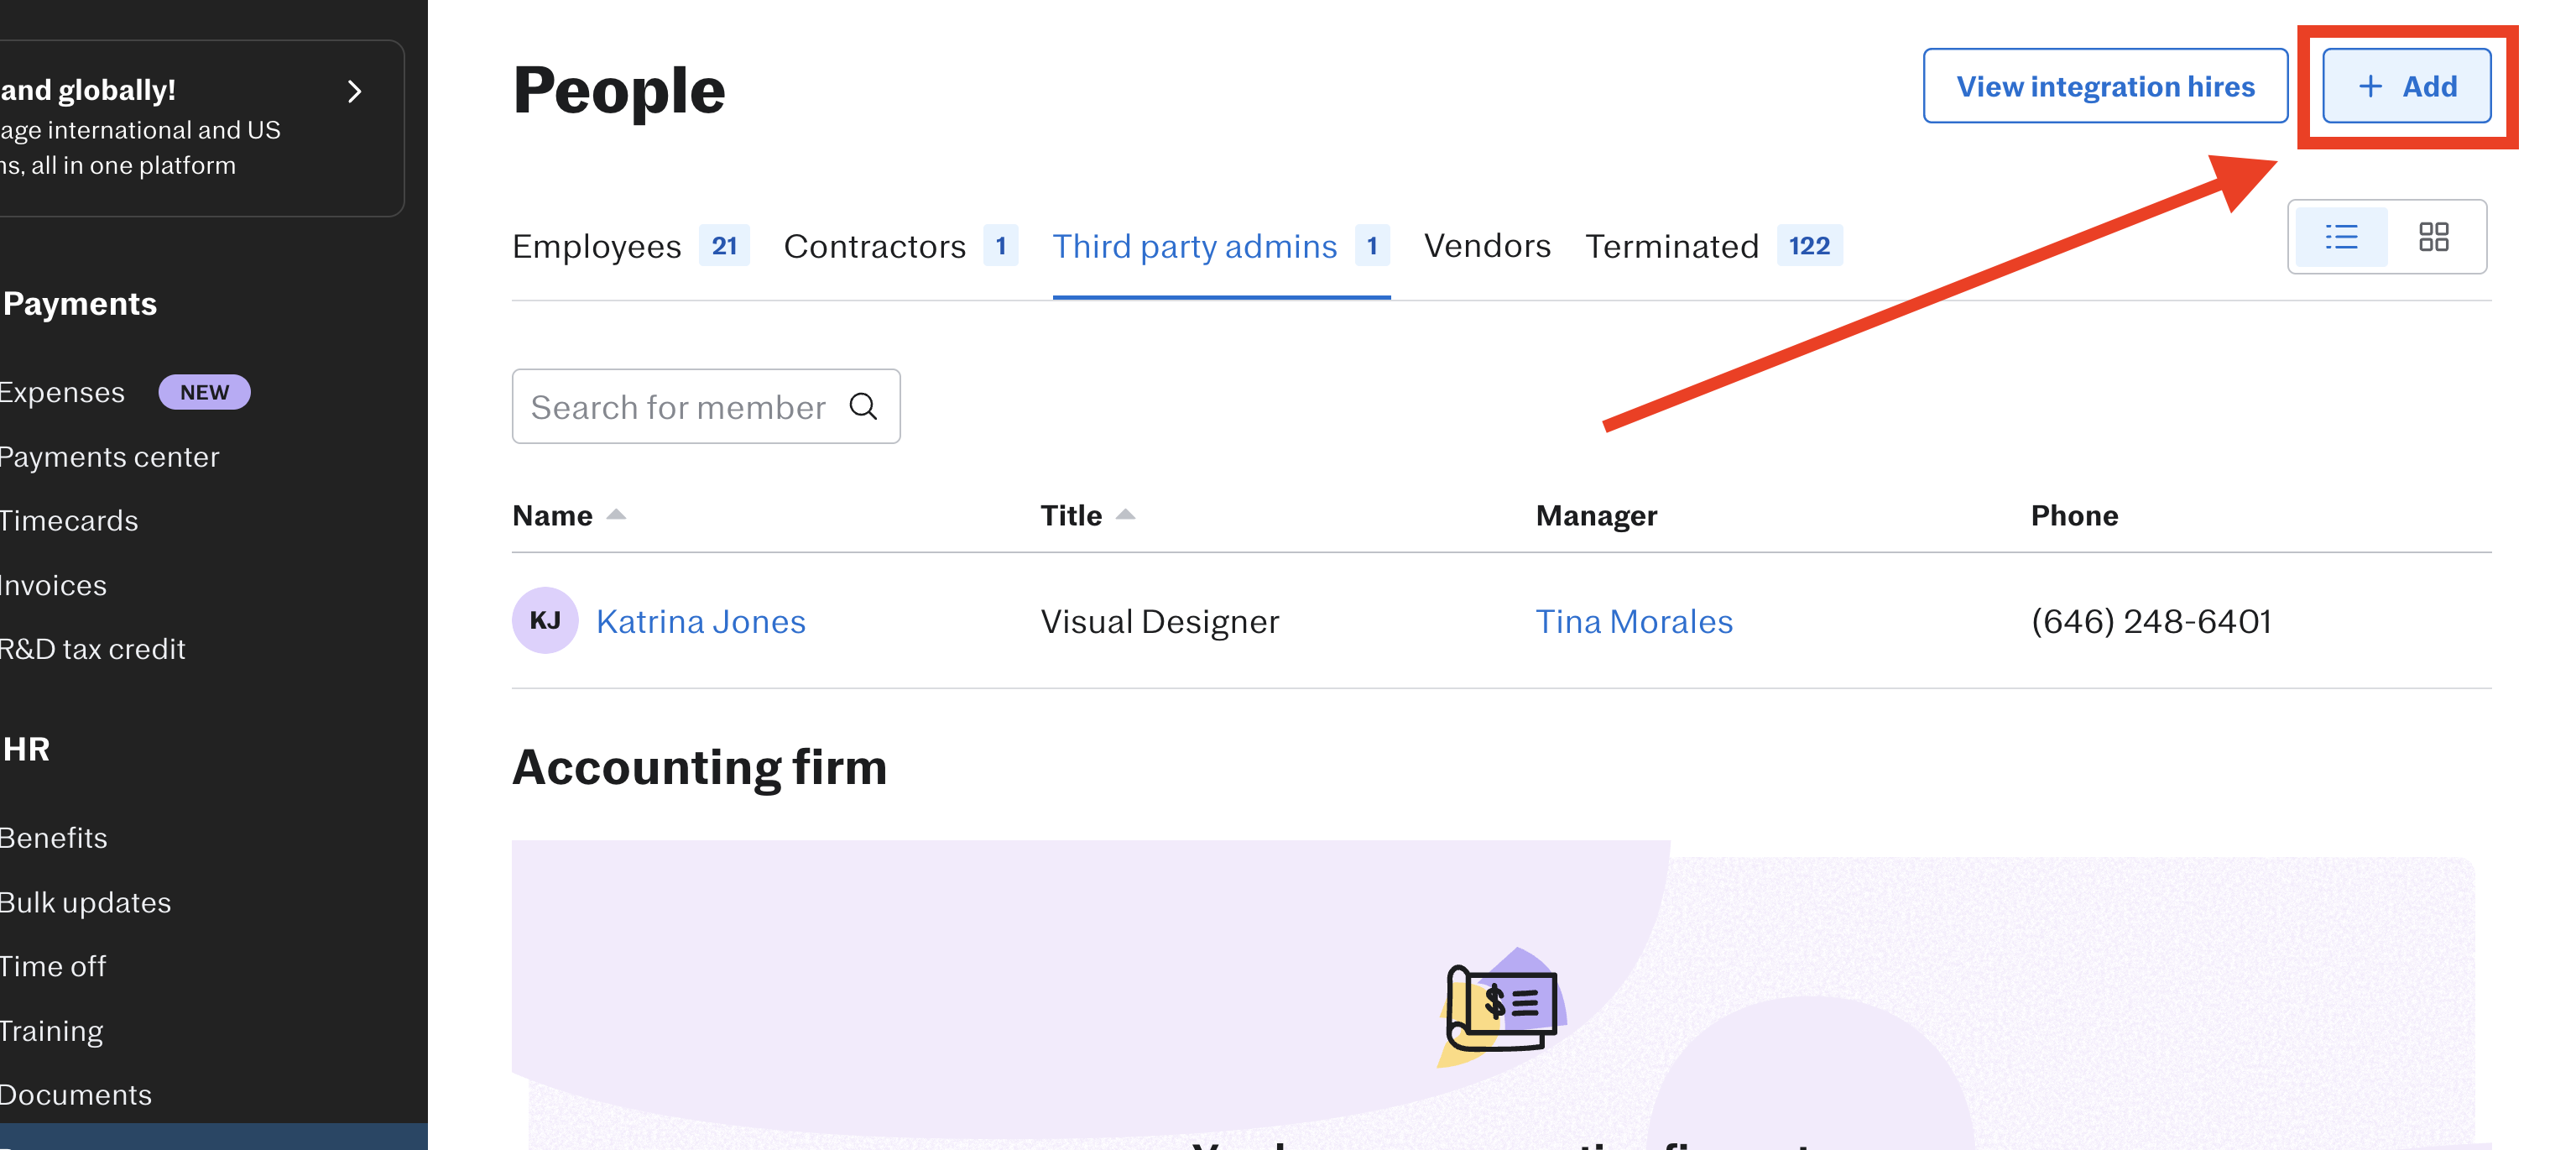The height and width of the screenshot is (1150, 2576).
Task: Open Expenses in the sidebar
Action: pyautogui.click(x=62, y=392)
